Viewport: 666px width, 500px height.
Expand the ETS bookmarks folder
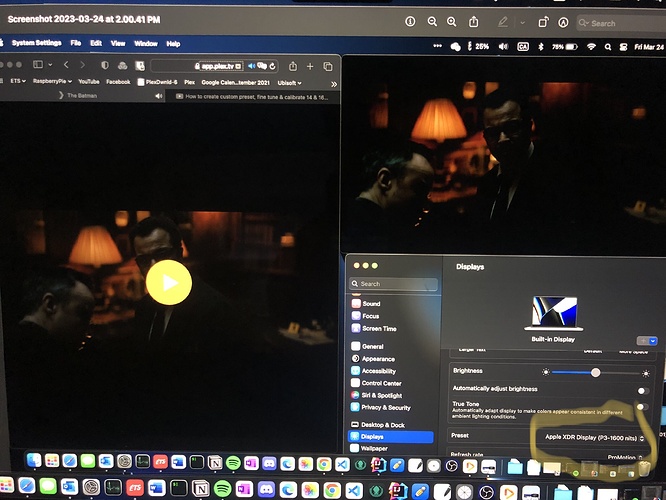[x=17, y=81]
